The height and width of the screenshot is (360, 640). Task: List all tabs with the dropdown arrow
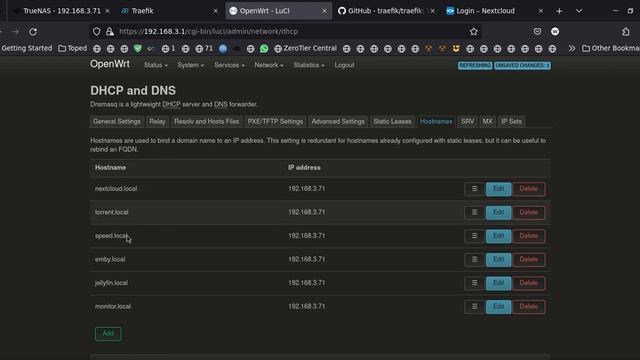tap(579, 11)
